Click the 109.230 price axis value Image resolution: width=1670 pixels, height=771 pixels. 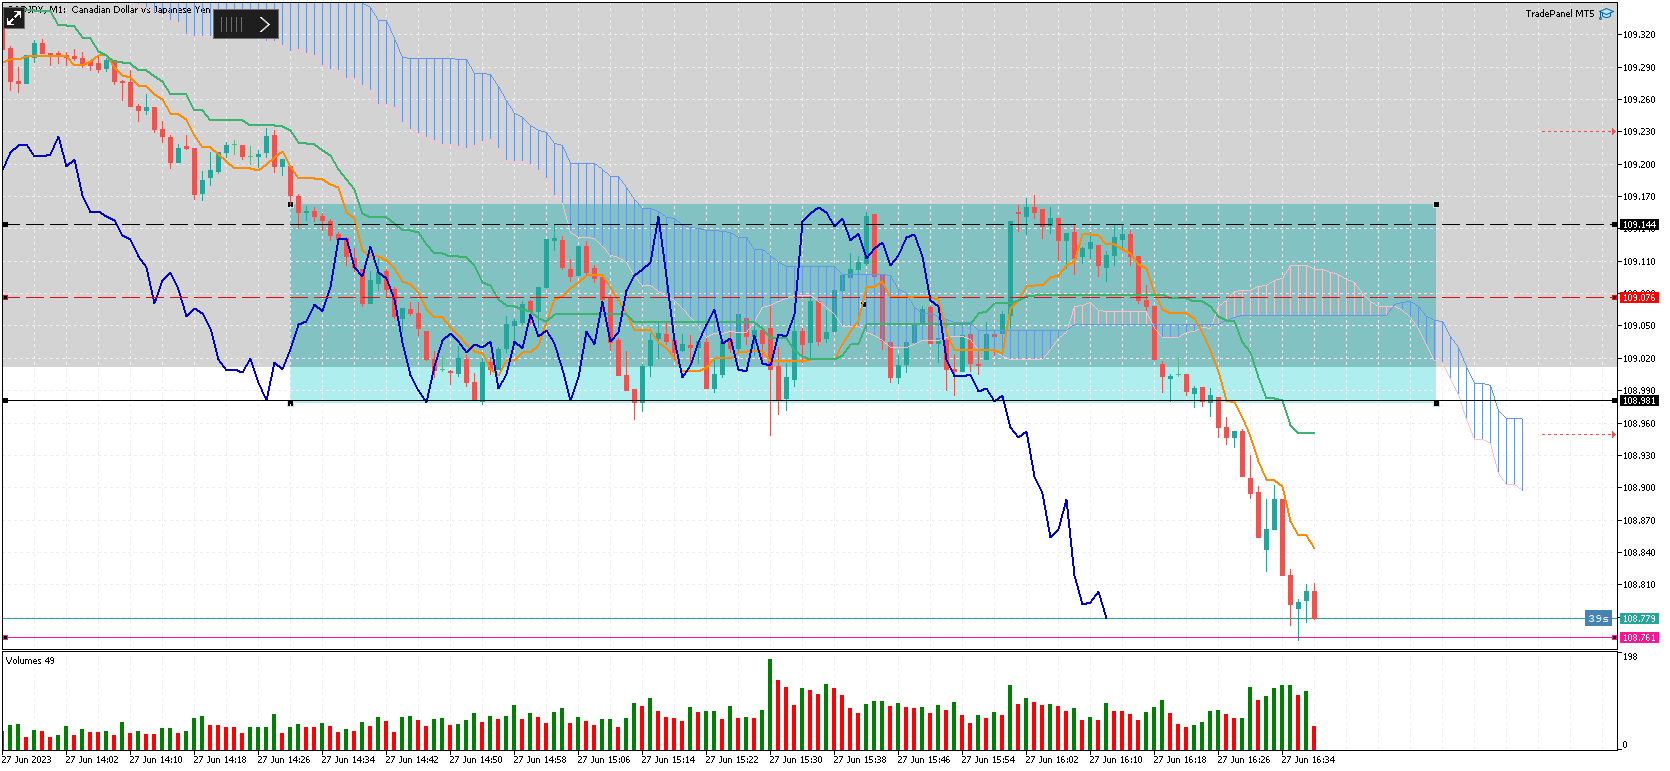pyautogui.click(x=1638, y=132)
